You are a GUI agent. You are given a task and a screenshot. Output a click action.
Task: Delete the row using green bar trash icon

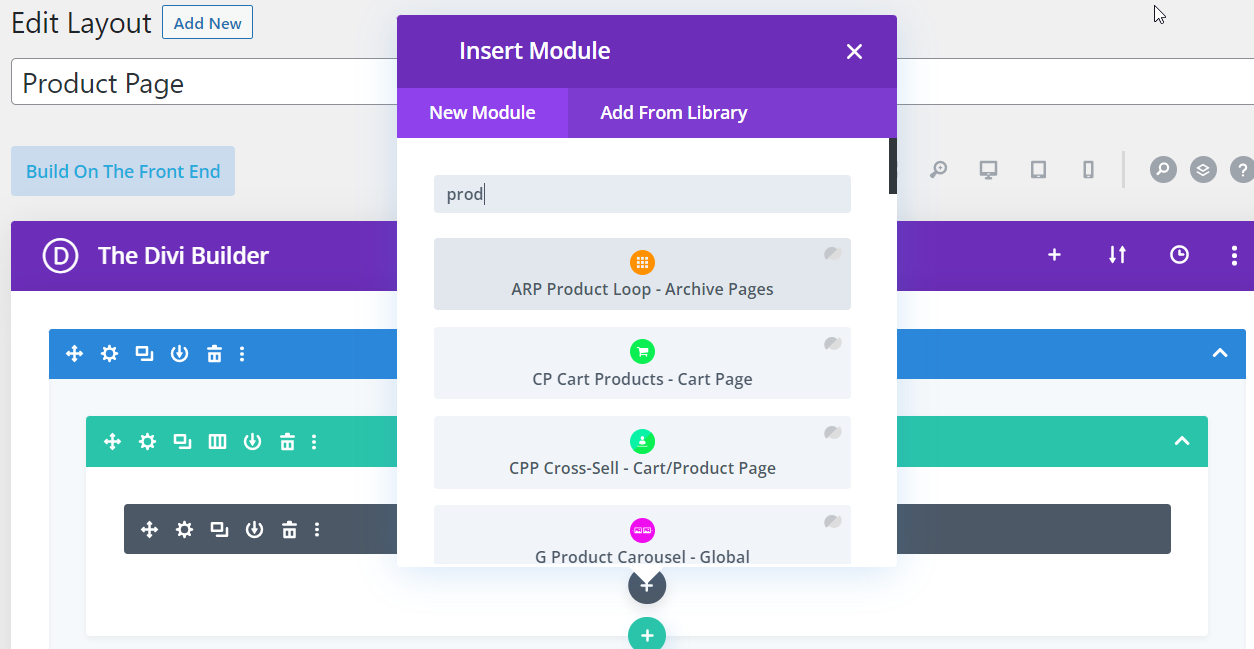tap(287, 442)
